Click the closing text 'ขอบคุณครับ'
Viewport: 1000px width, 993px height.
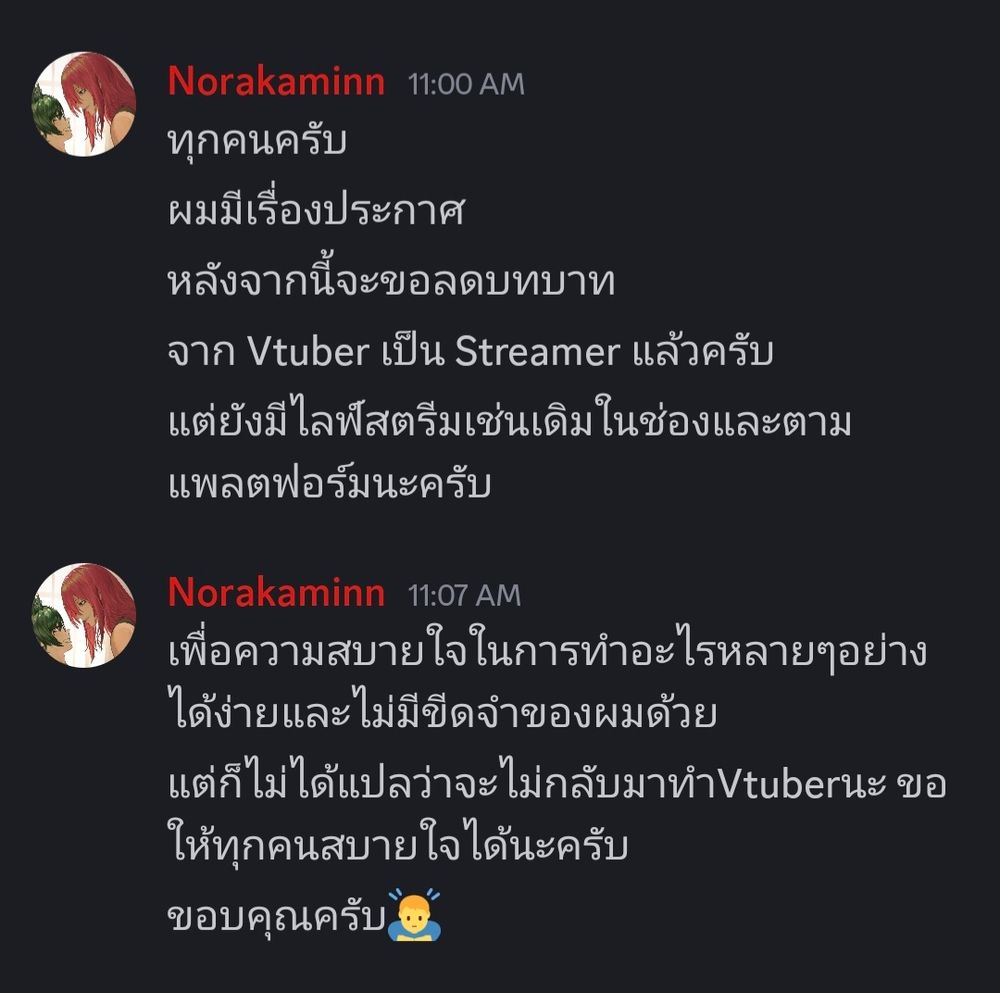tap(277, 917)
